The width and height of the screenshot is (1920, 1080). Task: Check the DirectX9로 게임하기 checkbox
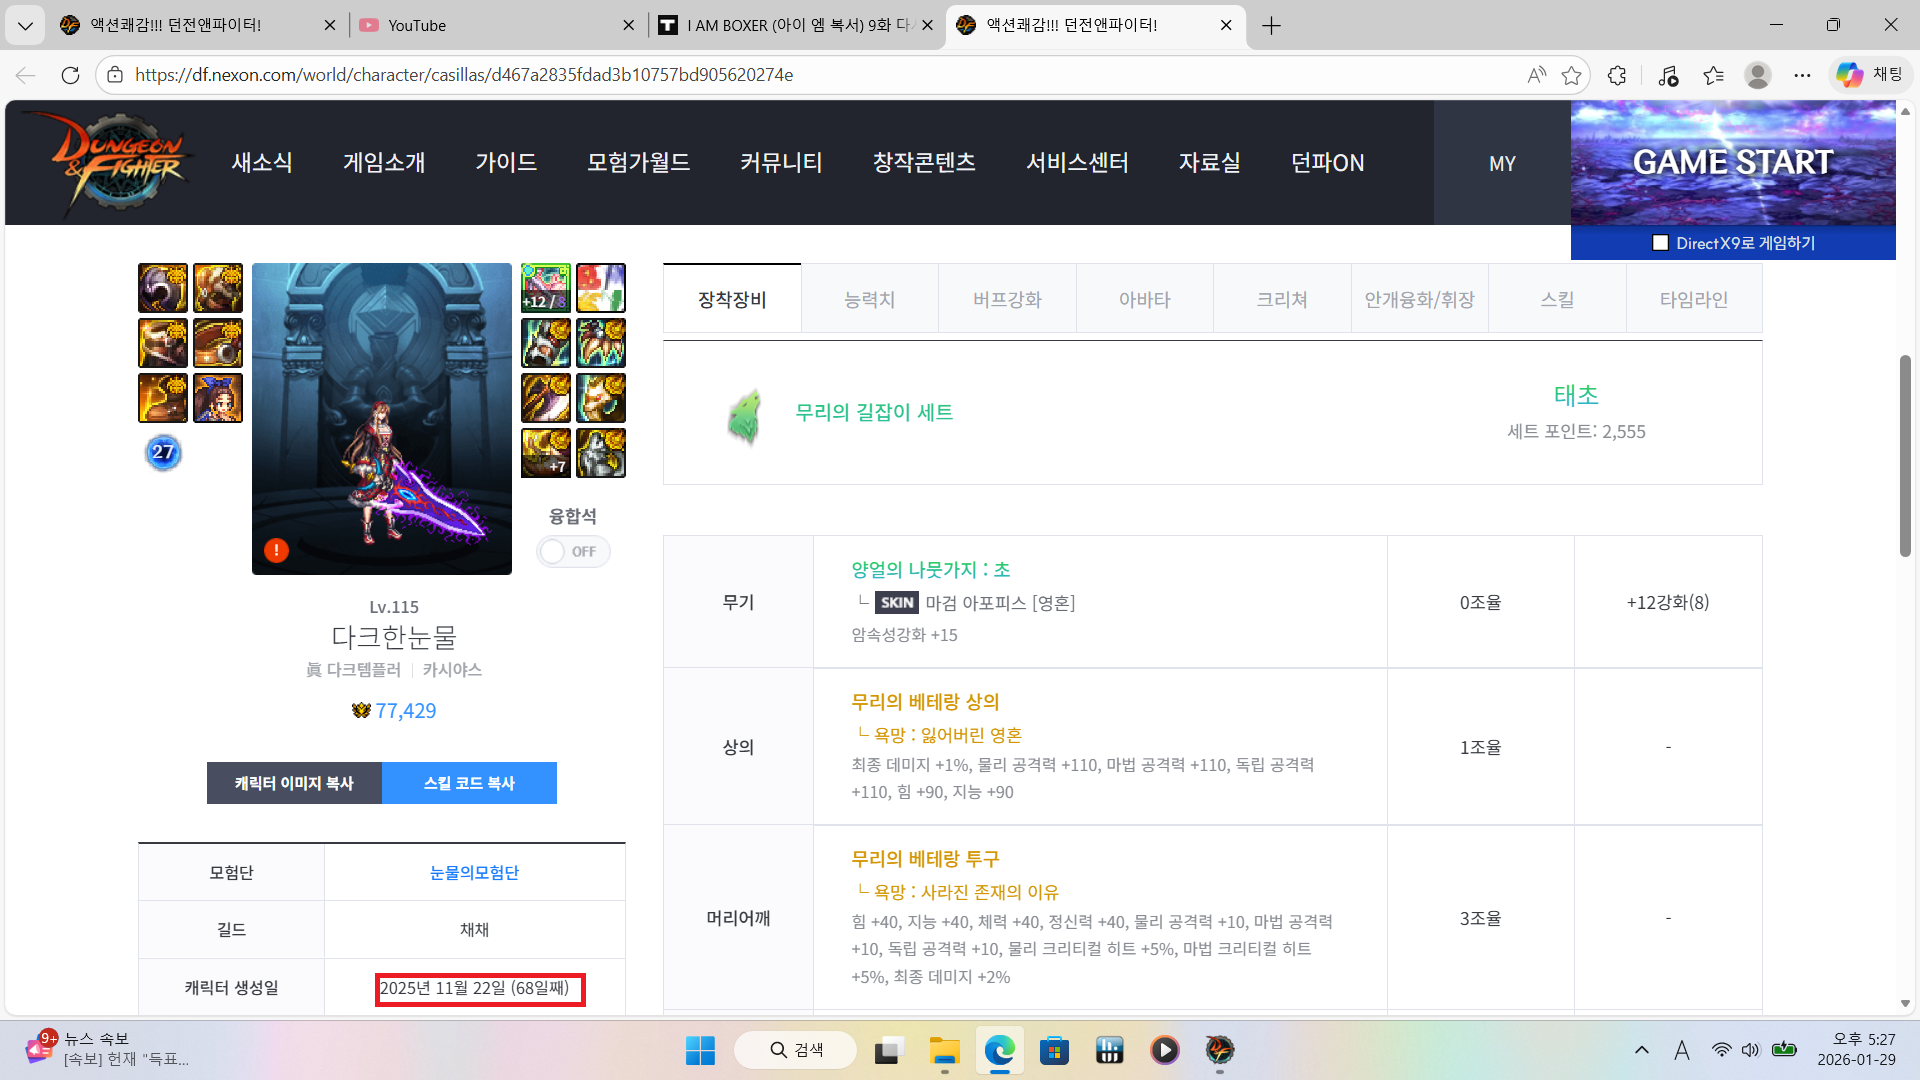click(x=1660, y=243)
